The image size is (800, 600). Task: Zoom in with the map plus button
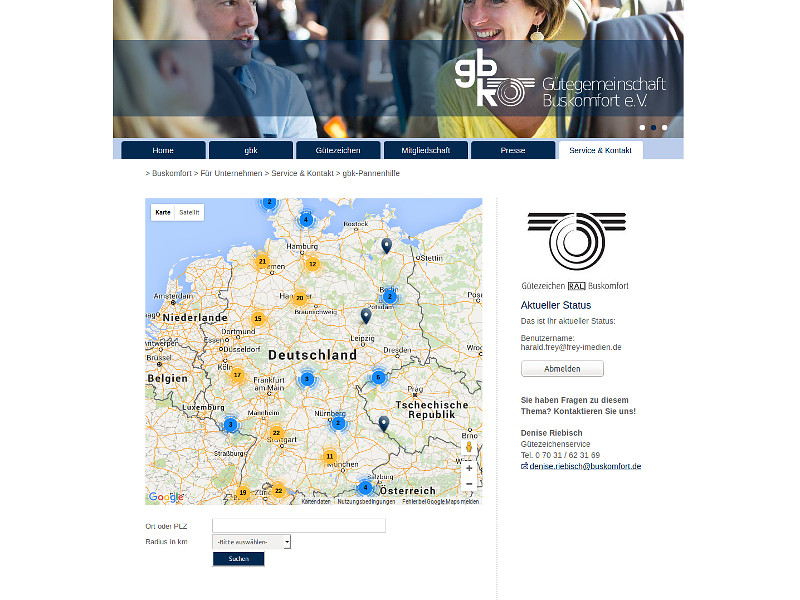[469, 468]
